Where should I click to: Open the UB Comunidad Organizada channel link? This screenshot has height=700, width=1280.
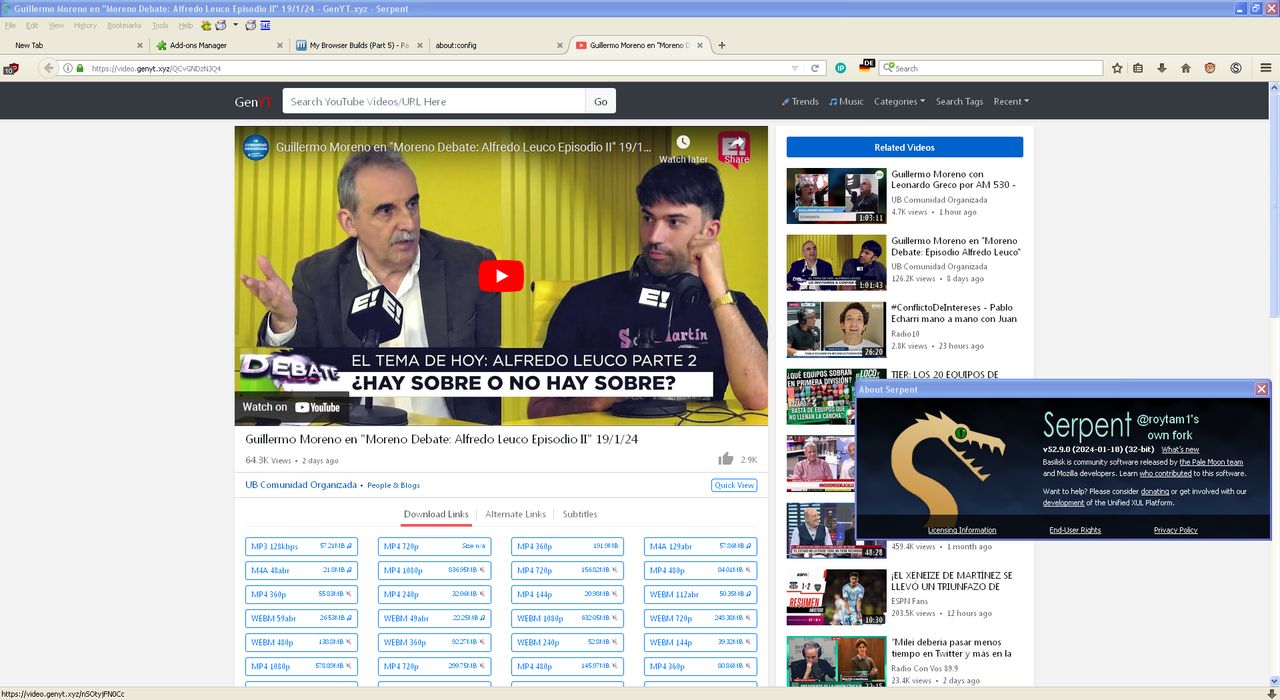click(301, 485)
